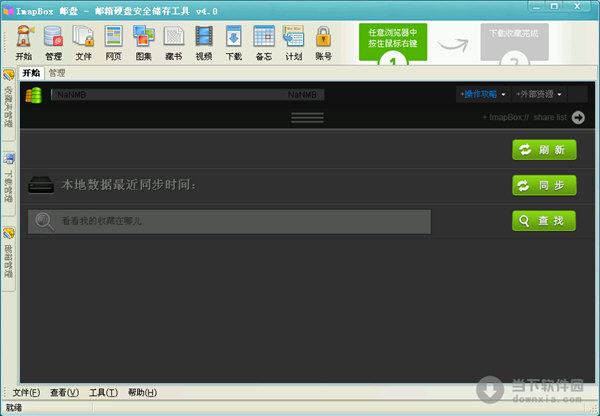The width and height of the screenshot is (600, 416).
Task: Close the ImapBox window
Action: click(x=577, y=7)
